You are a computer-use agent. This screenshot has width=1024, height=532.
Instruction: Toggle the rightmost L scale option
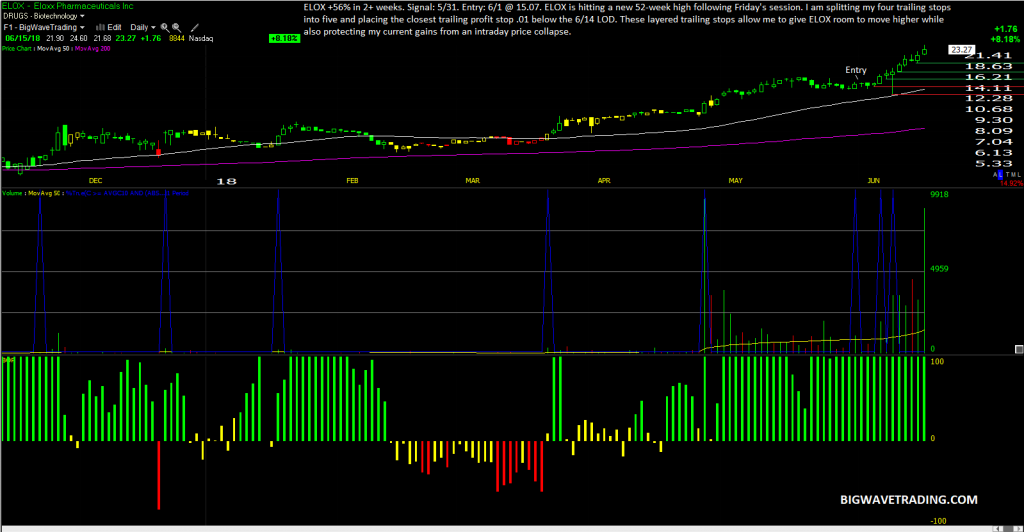pos(1019,174)
